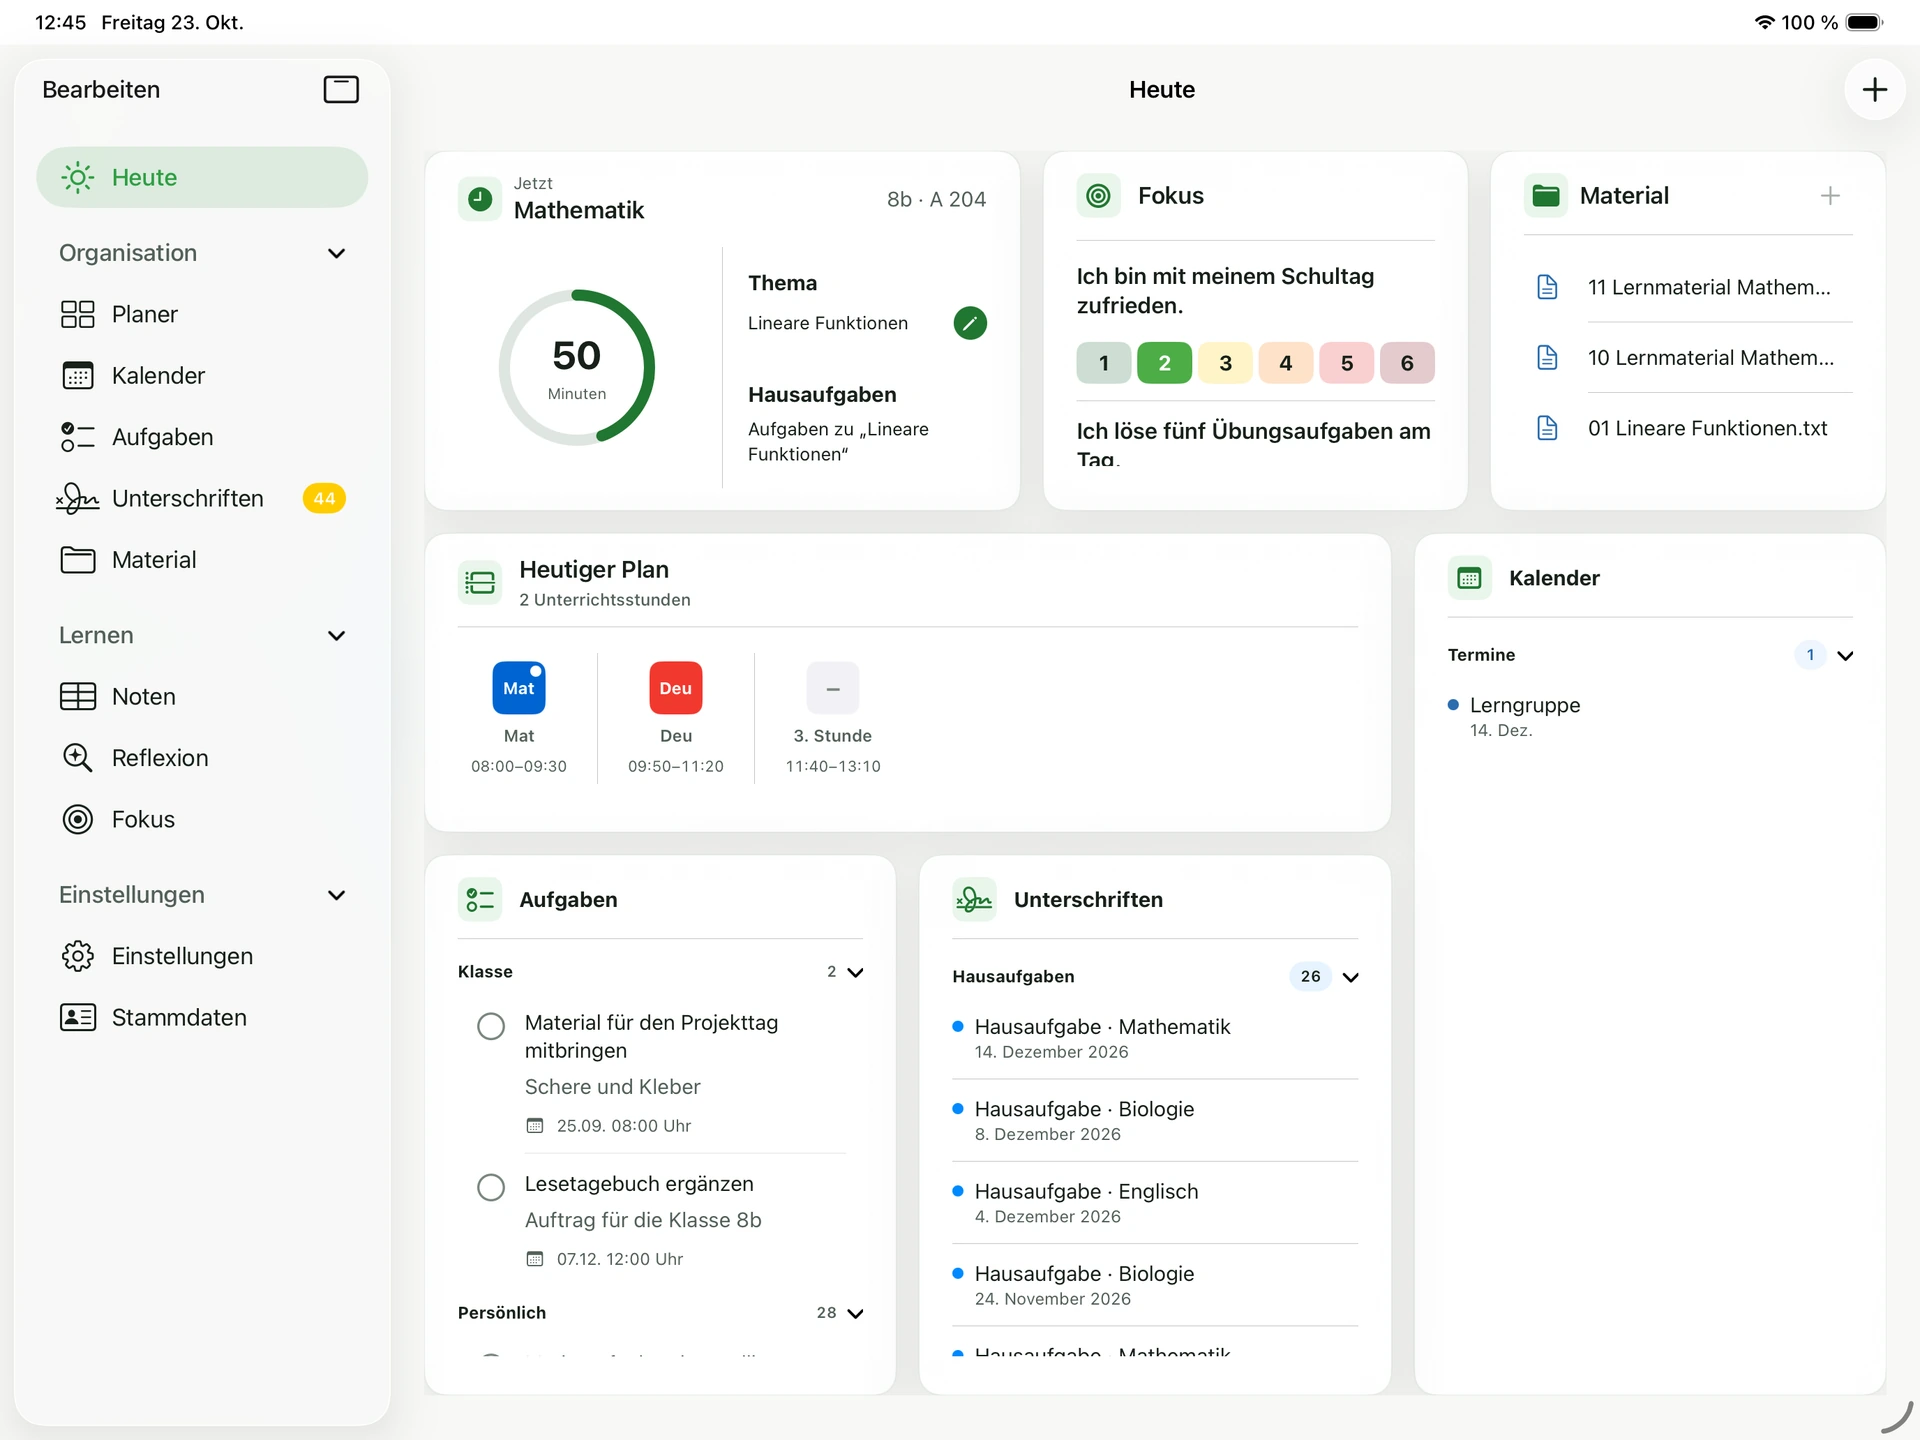
Task: Collapse the Klasse tasks group
Action: [855, 972]
